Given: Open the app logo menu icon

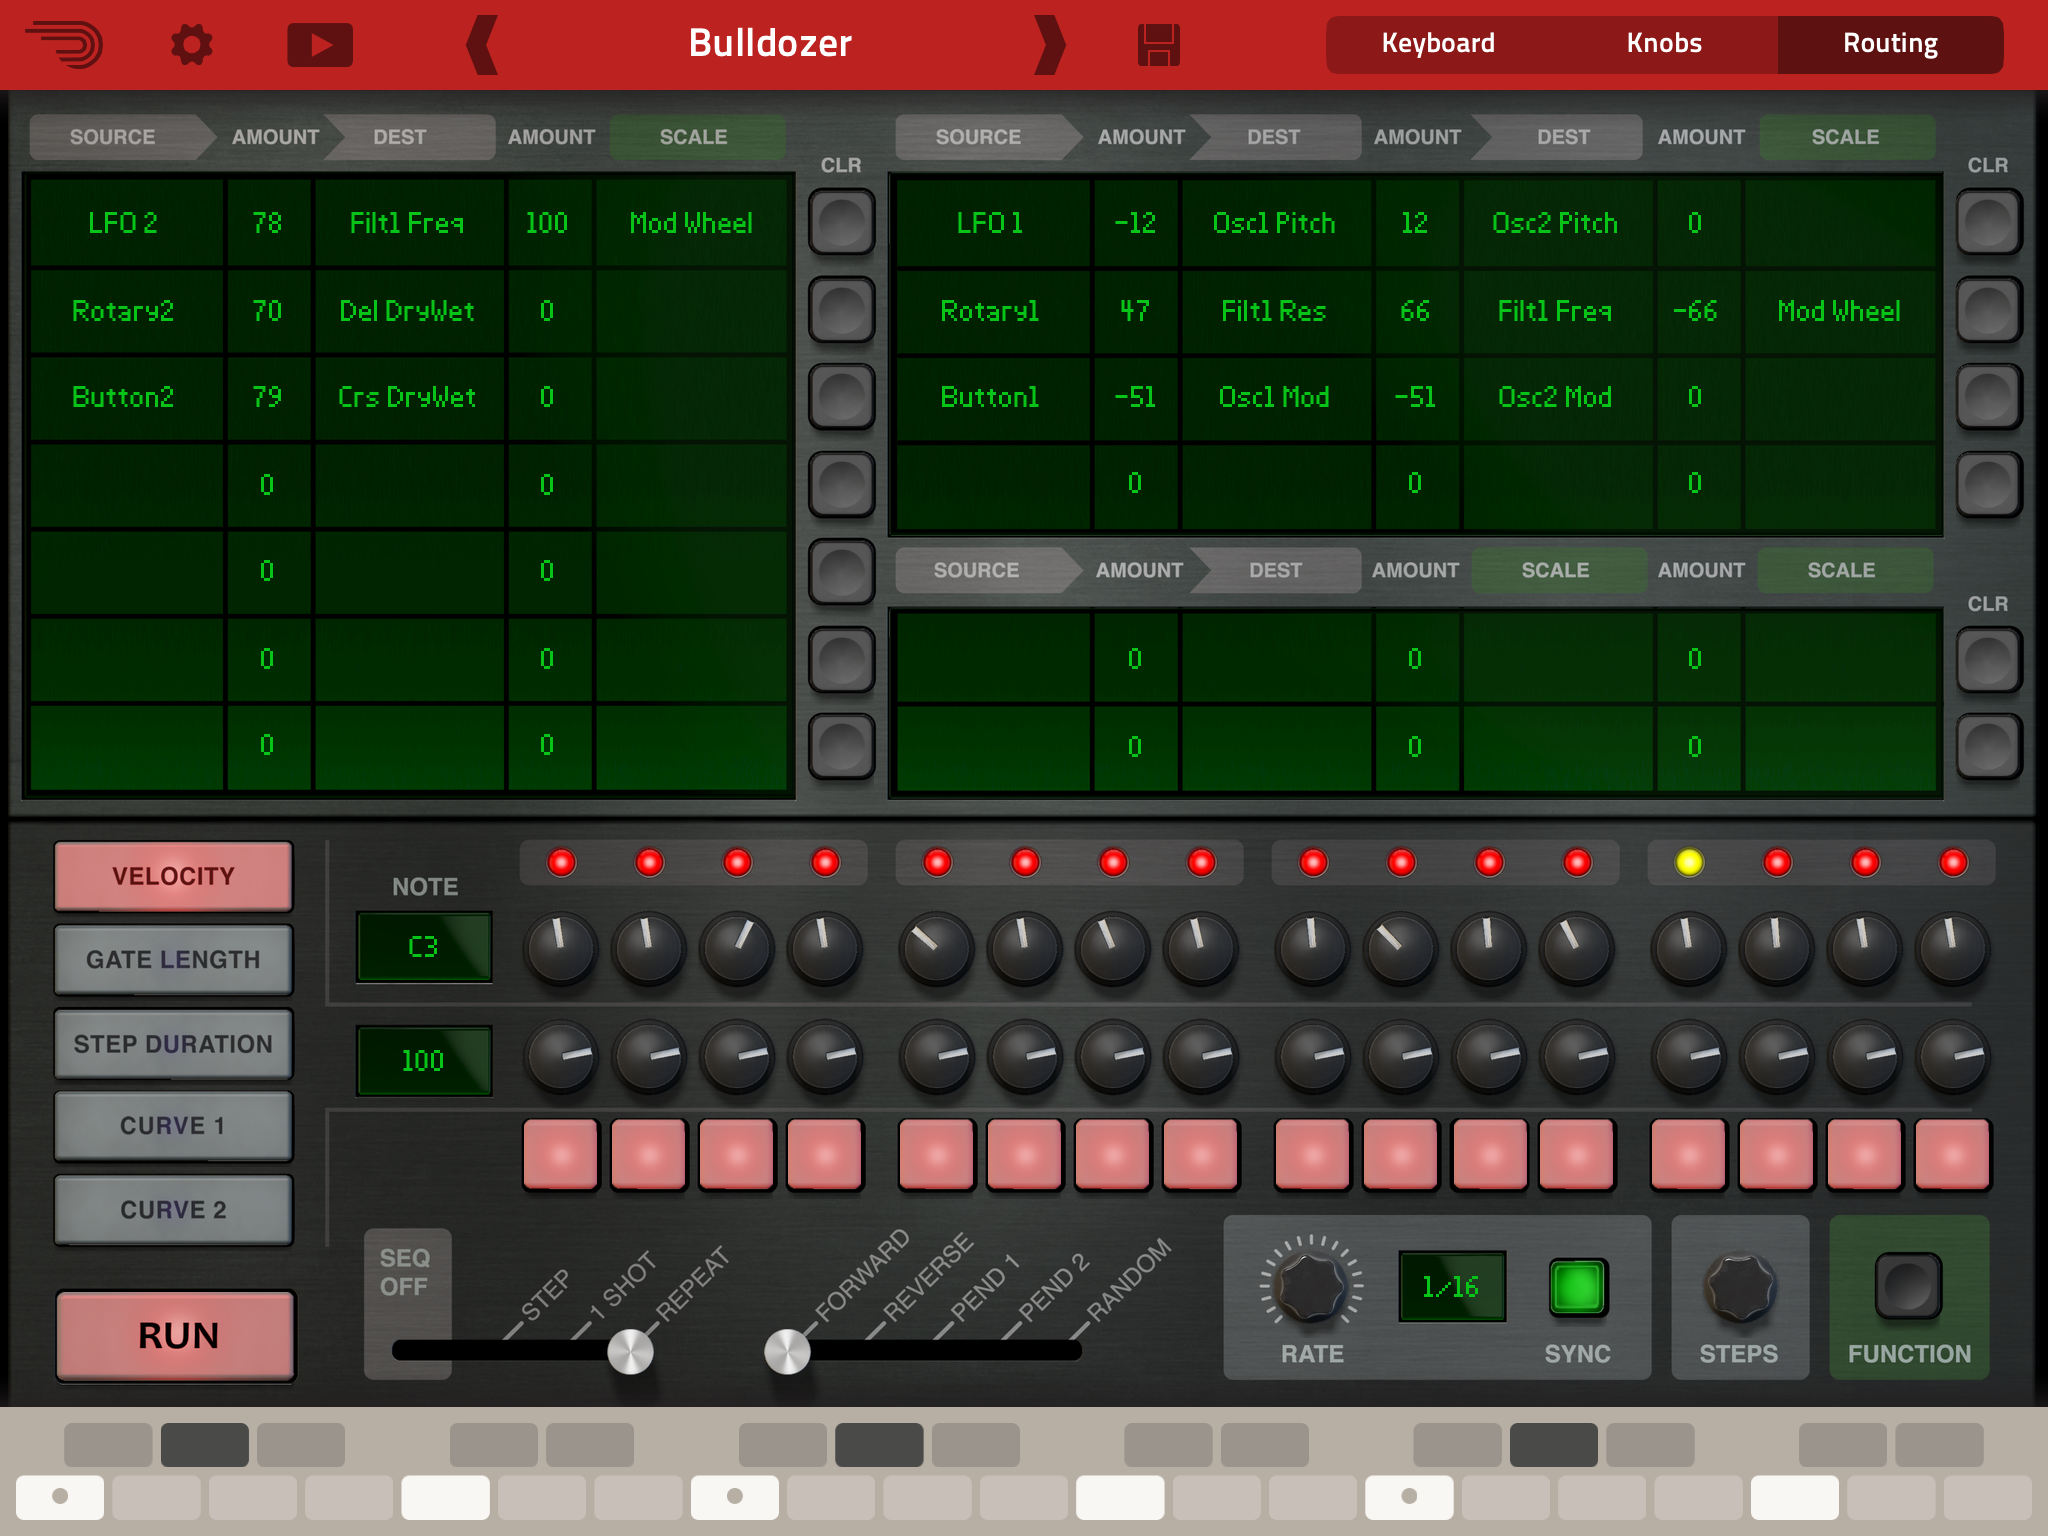Looking at the screenshot, I should pyautogui.click(x=65, y=45).
